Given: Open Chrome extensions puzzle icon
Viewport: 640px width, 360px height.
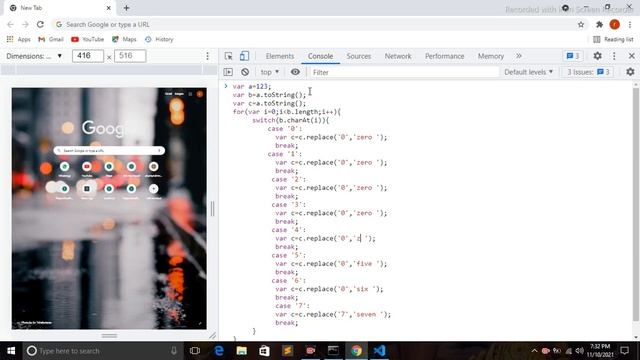Looking at the screenshot, I should click(x=599, y=24).
